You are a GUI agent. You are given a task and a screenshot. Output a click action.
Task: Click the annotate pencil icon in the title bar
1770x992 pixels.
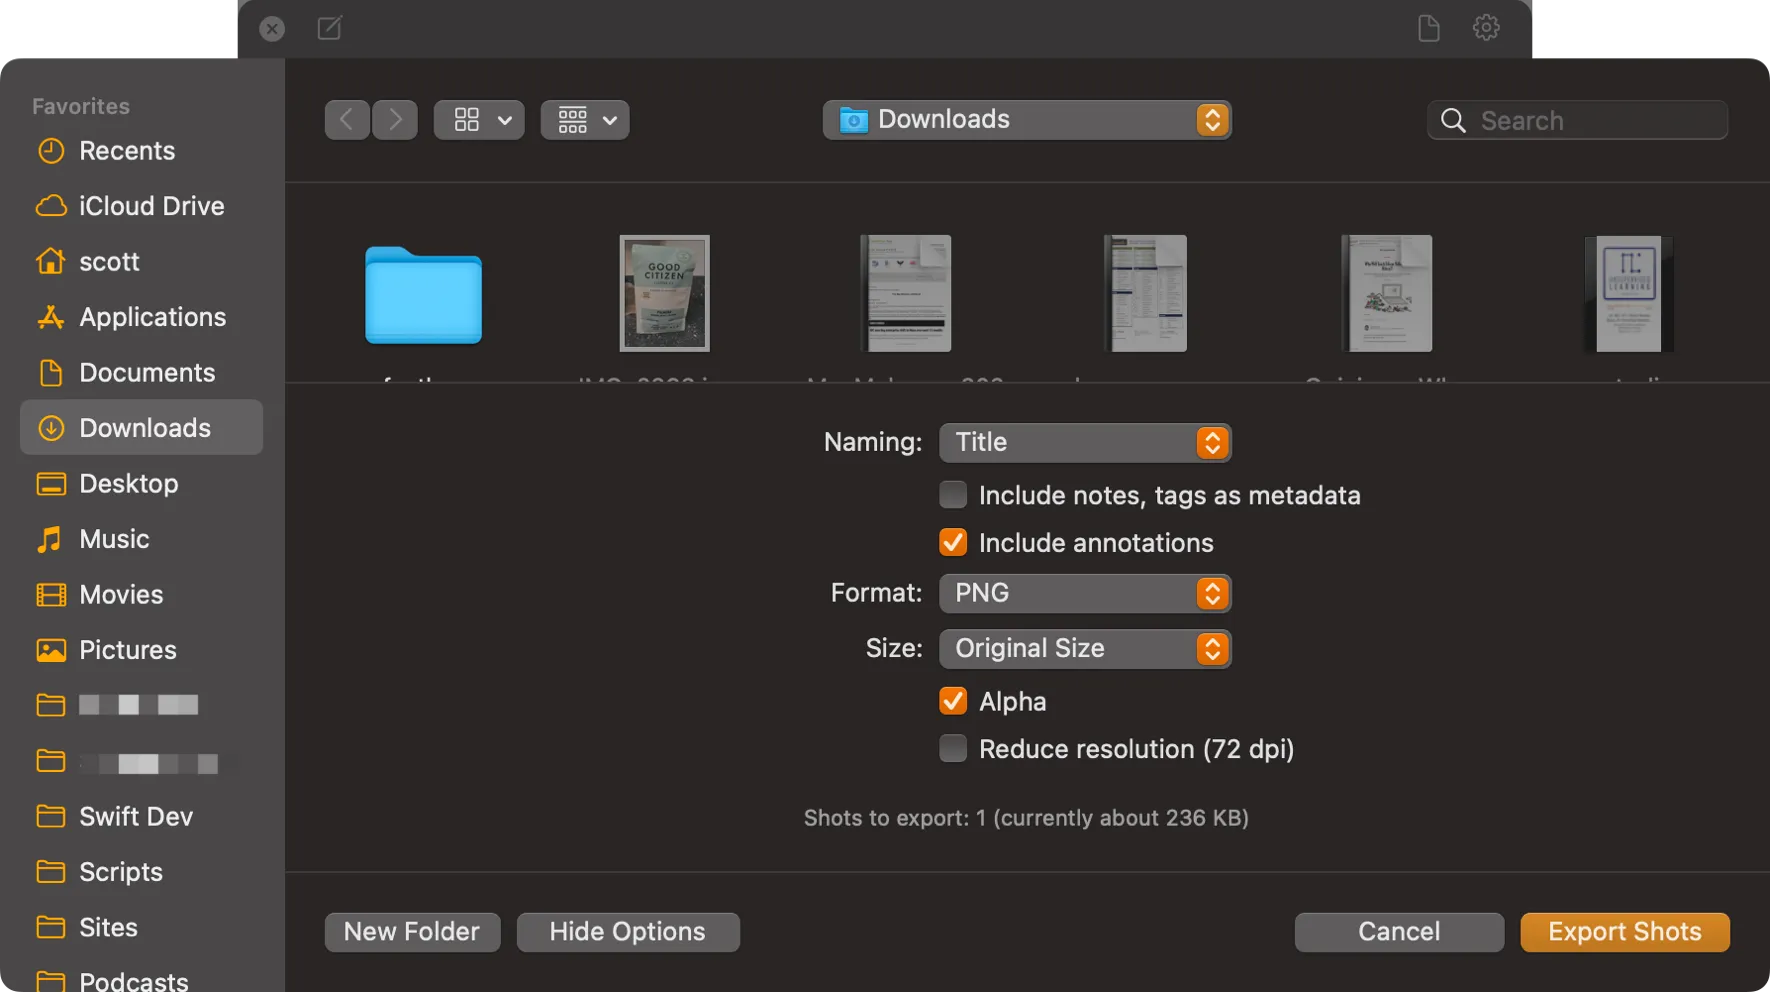point(330,28)
